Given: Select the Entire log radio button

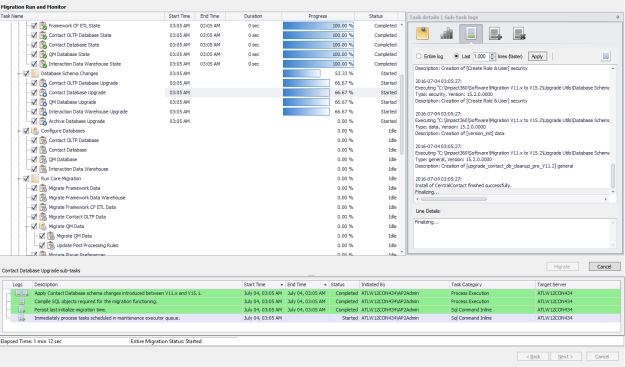Looking at the screenshot, I should [419, 56].
